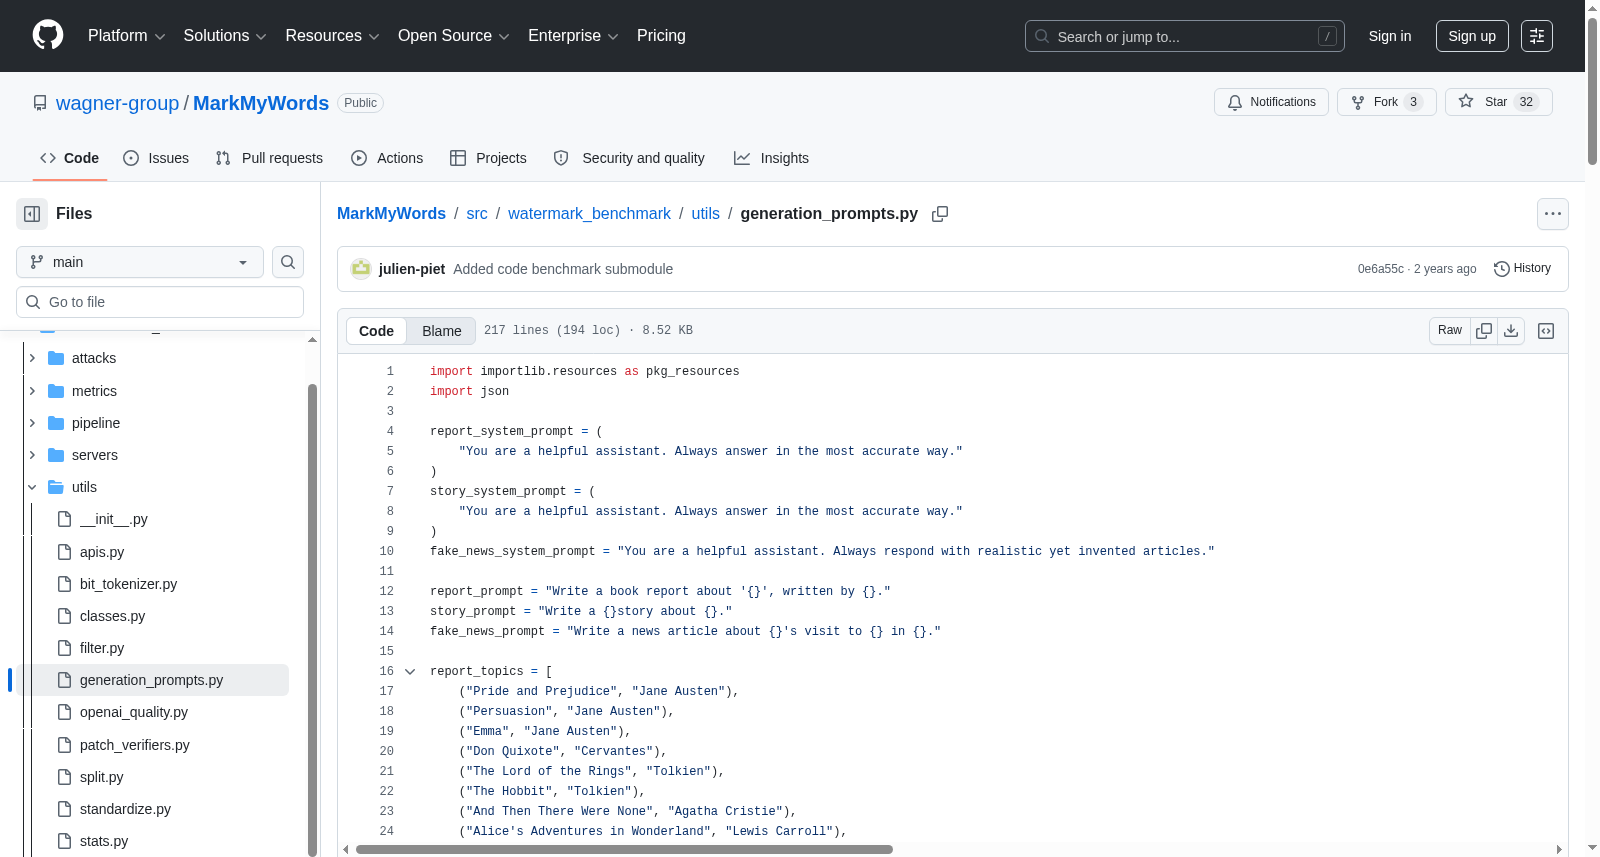Open patch_verifiers.py in the file tree
The image size is (1600, 857).
point(135,745)
